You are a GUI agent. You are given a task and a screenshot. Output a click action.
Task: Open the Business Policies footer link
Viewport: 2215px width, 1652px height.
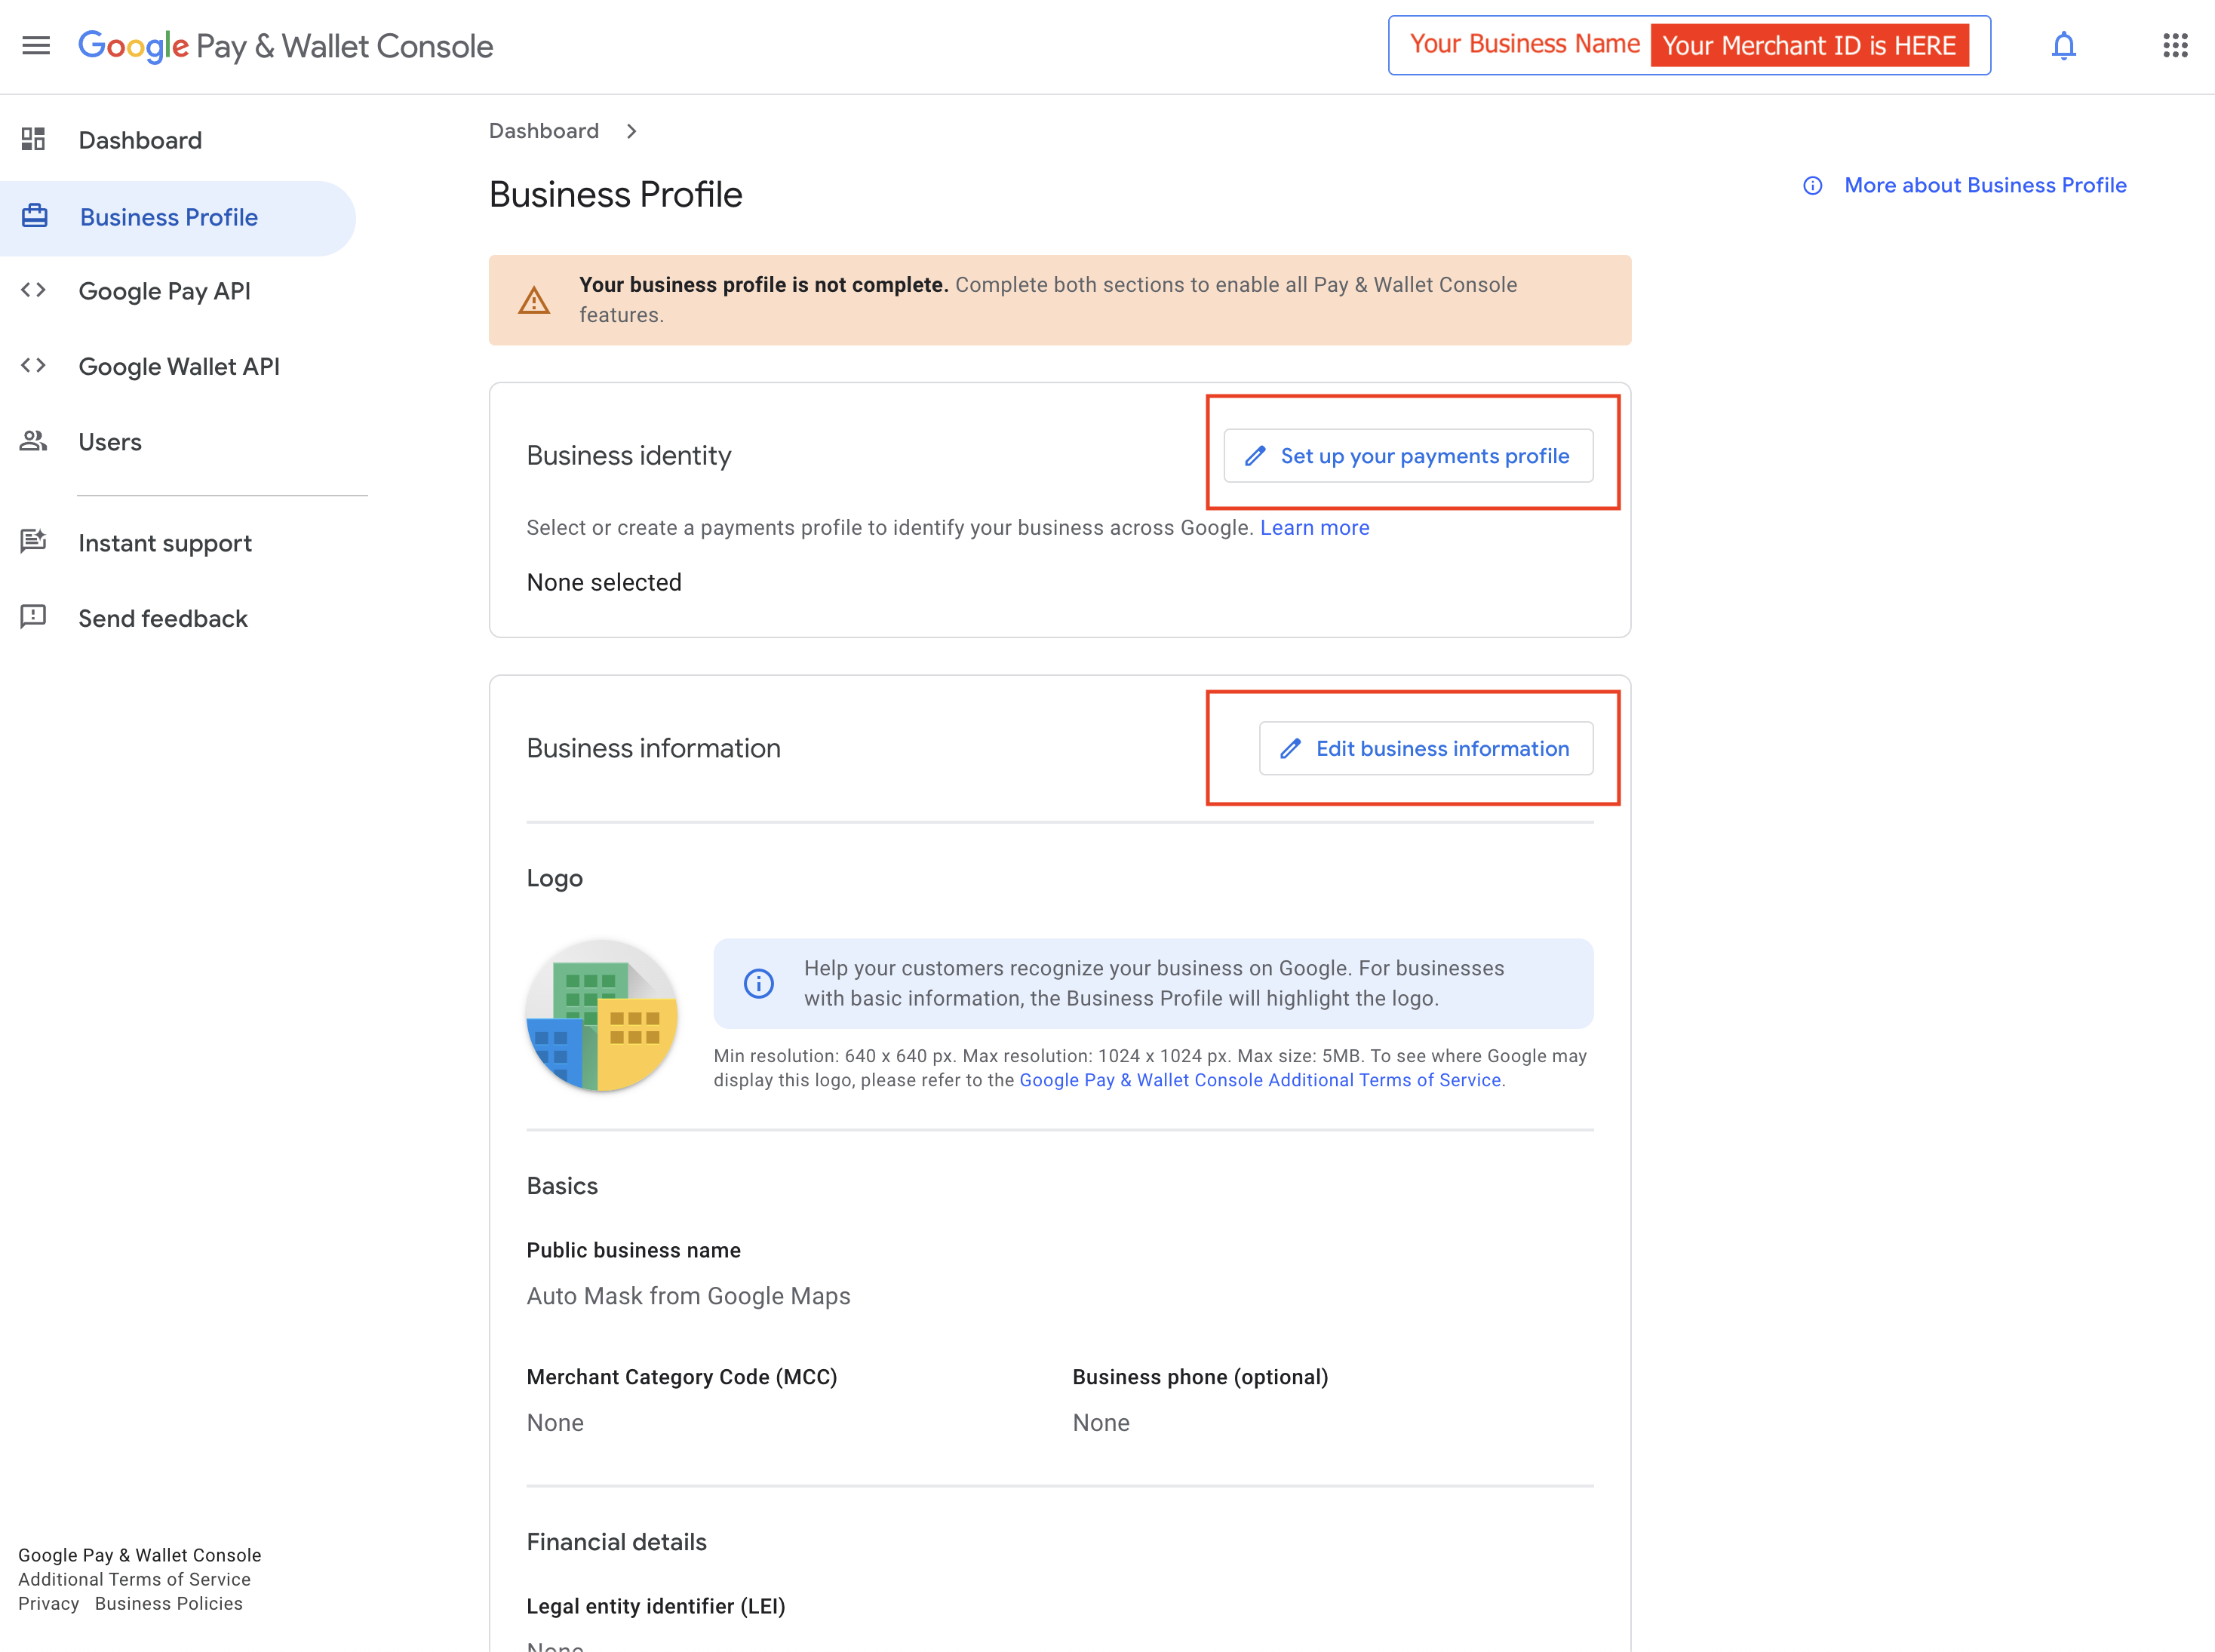[x=169, y=1603]
